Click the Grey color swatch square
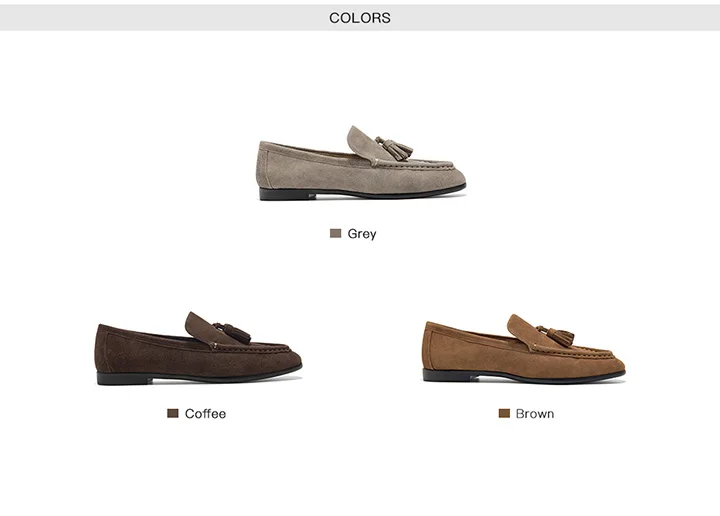The image size is (720, 516). click(x=335, y=233)
